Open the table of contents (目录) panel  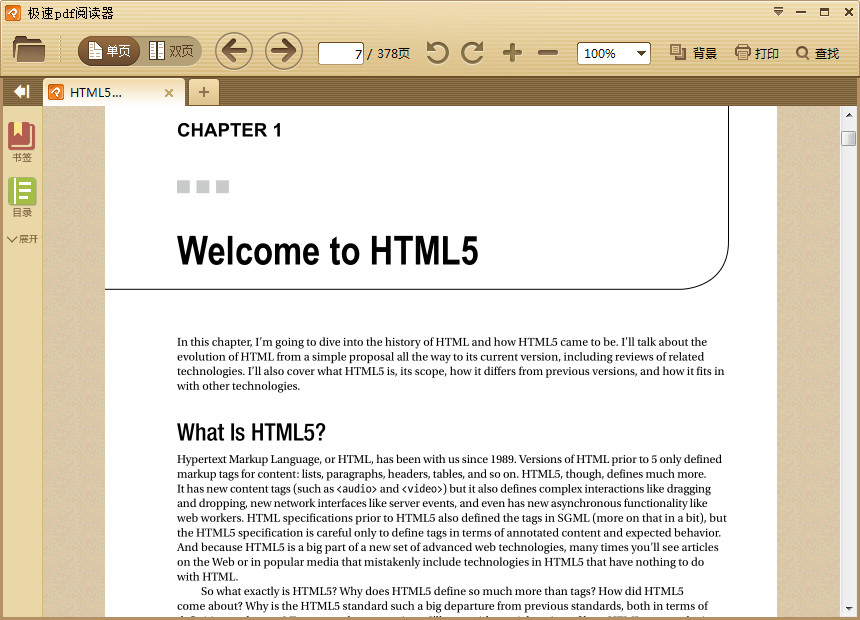tap(22, 197)
